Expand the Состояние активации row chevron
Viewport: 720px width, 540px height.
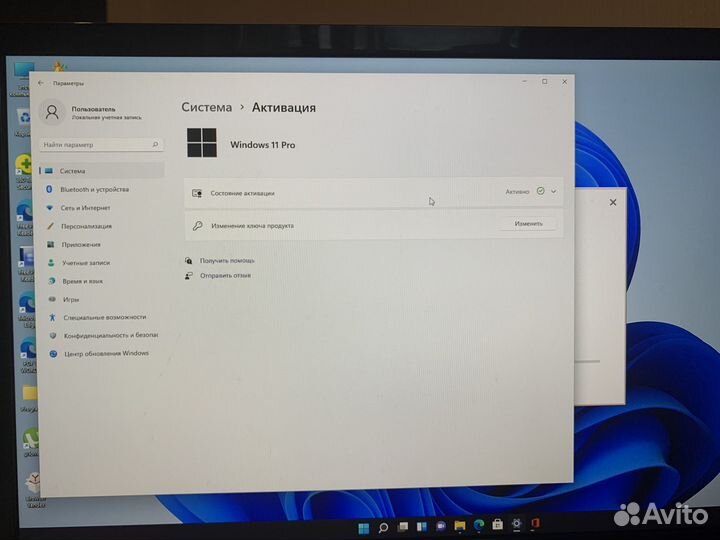pos(554,191)
